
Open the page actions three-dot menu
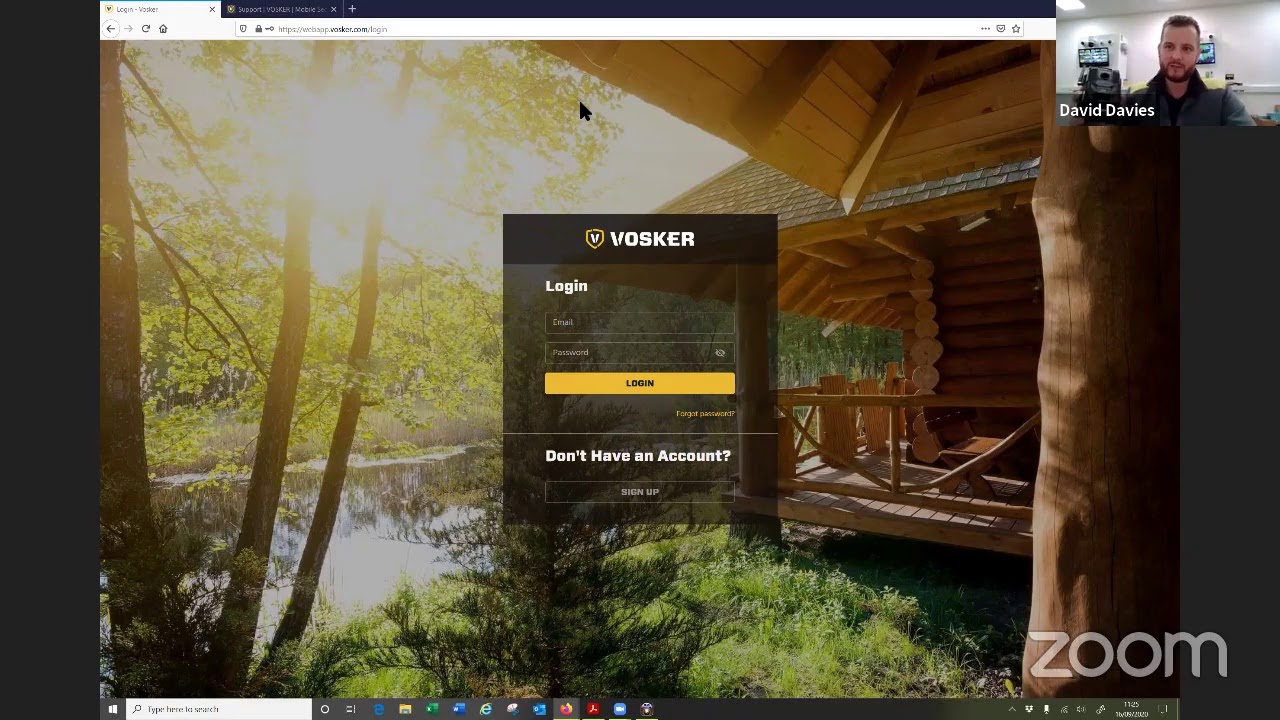[x=985, y=29]
